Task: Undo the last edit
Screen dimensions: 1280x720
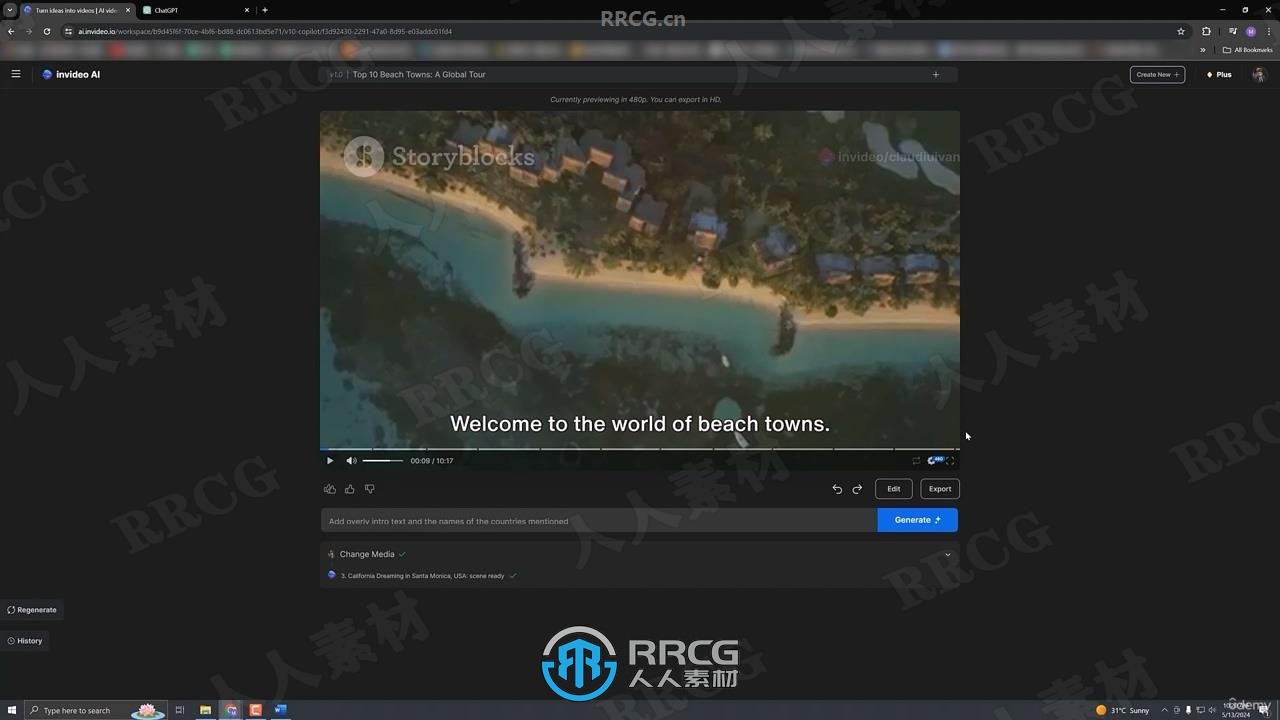Action: point(837,489)
